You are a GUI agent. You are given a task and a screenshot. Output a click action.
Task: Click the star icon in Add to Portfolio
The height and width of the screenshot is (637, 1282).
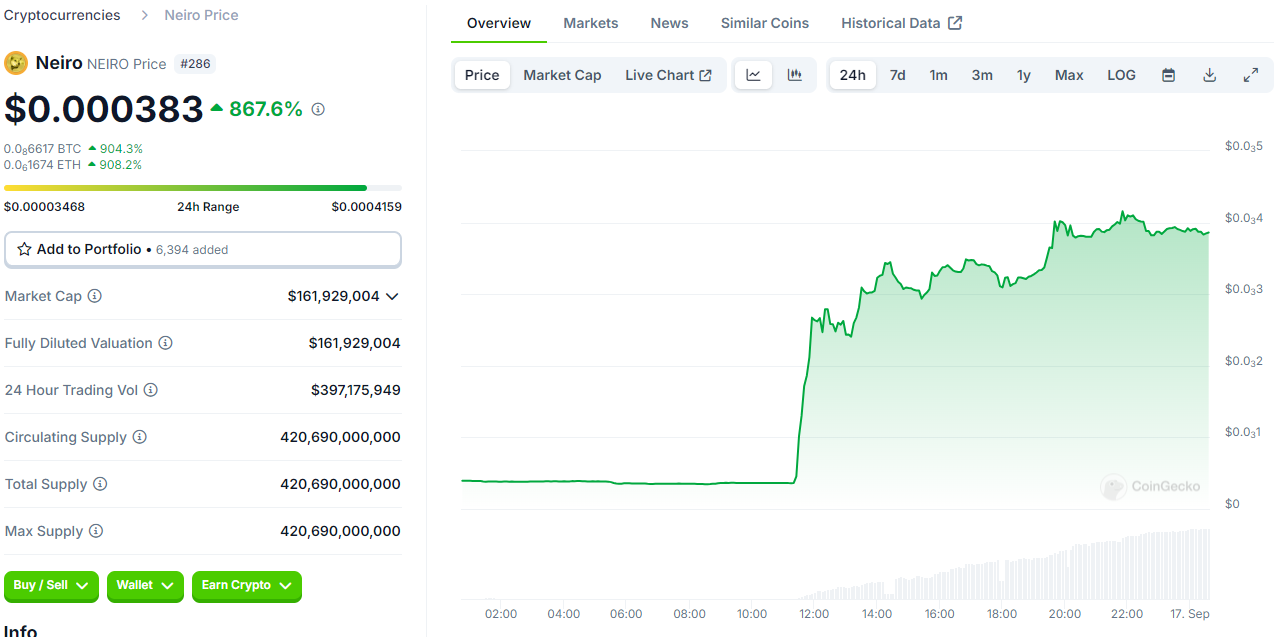(24, 249)
